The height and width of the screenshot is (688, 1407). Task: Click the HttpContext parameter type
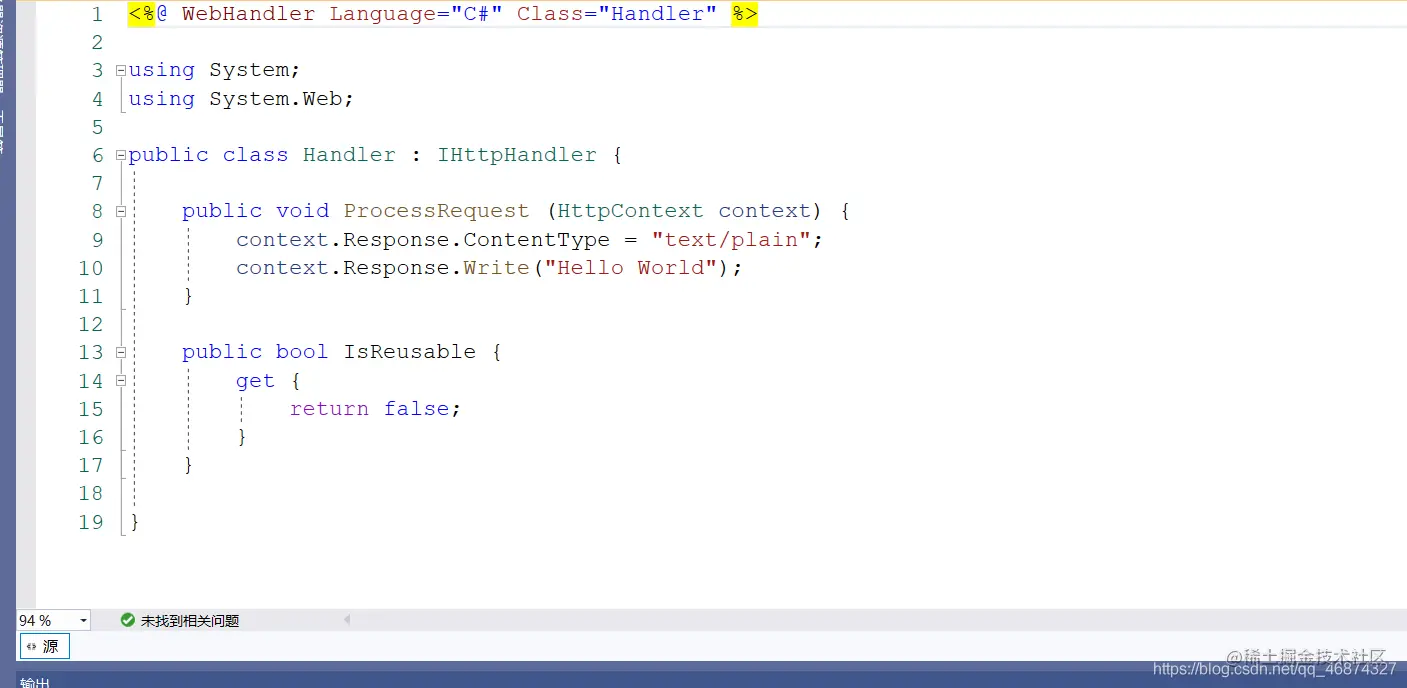tap(630, 211)
